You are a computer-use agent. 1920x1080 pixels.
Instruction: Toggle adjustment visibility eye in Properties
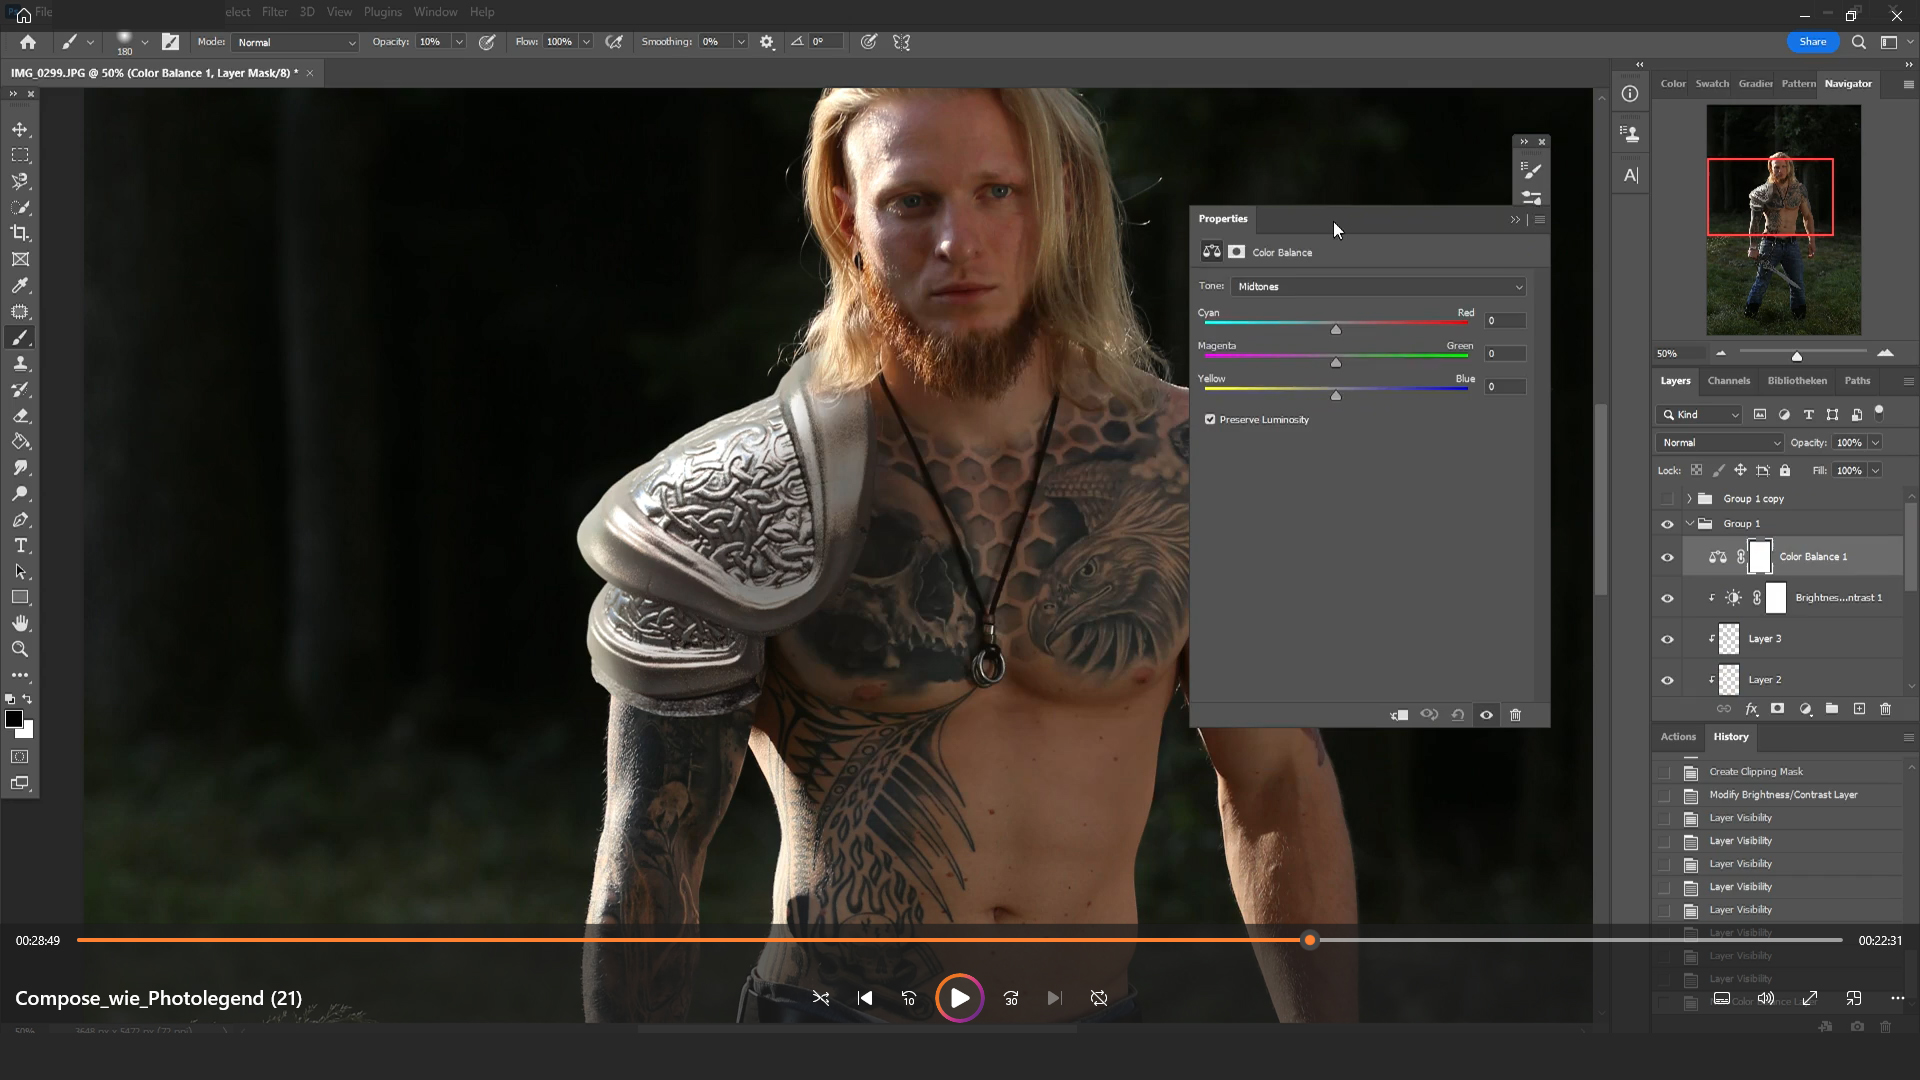tap(1486, 715)
